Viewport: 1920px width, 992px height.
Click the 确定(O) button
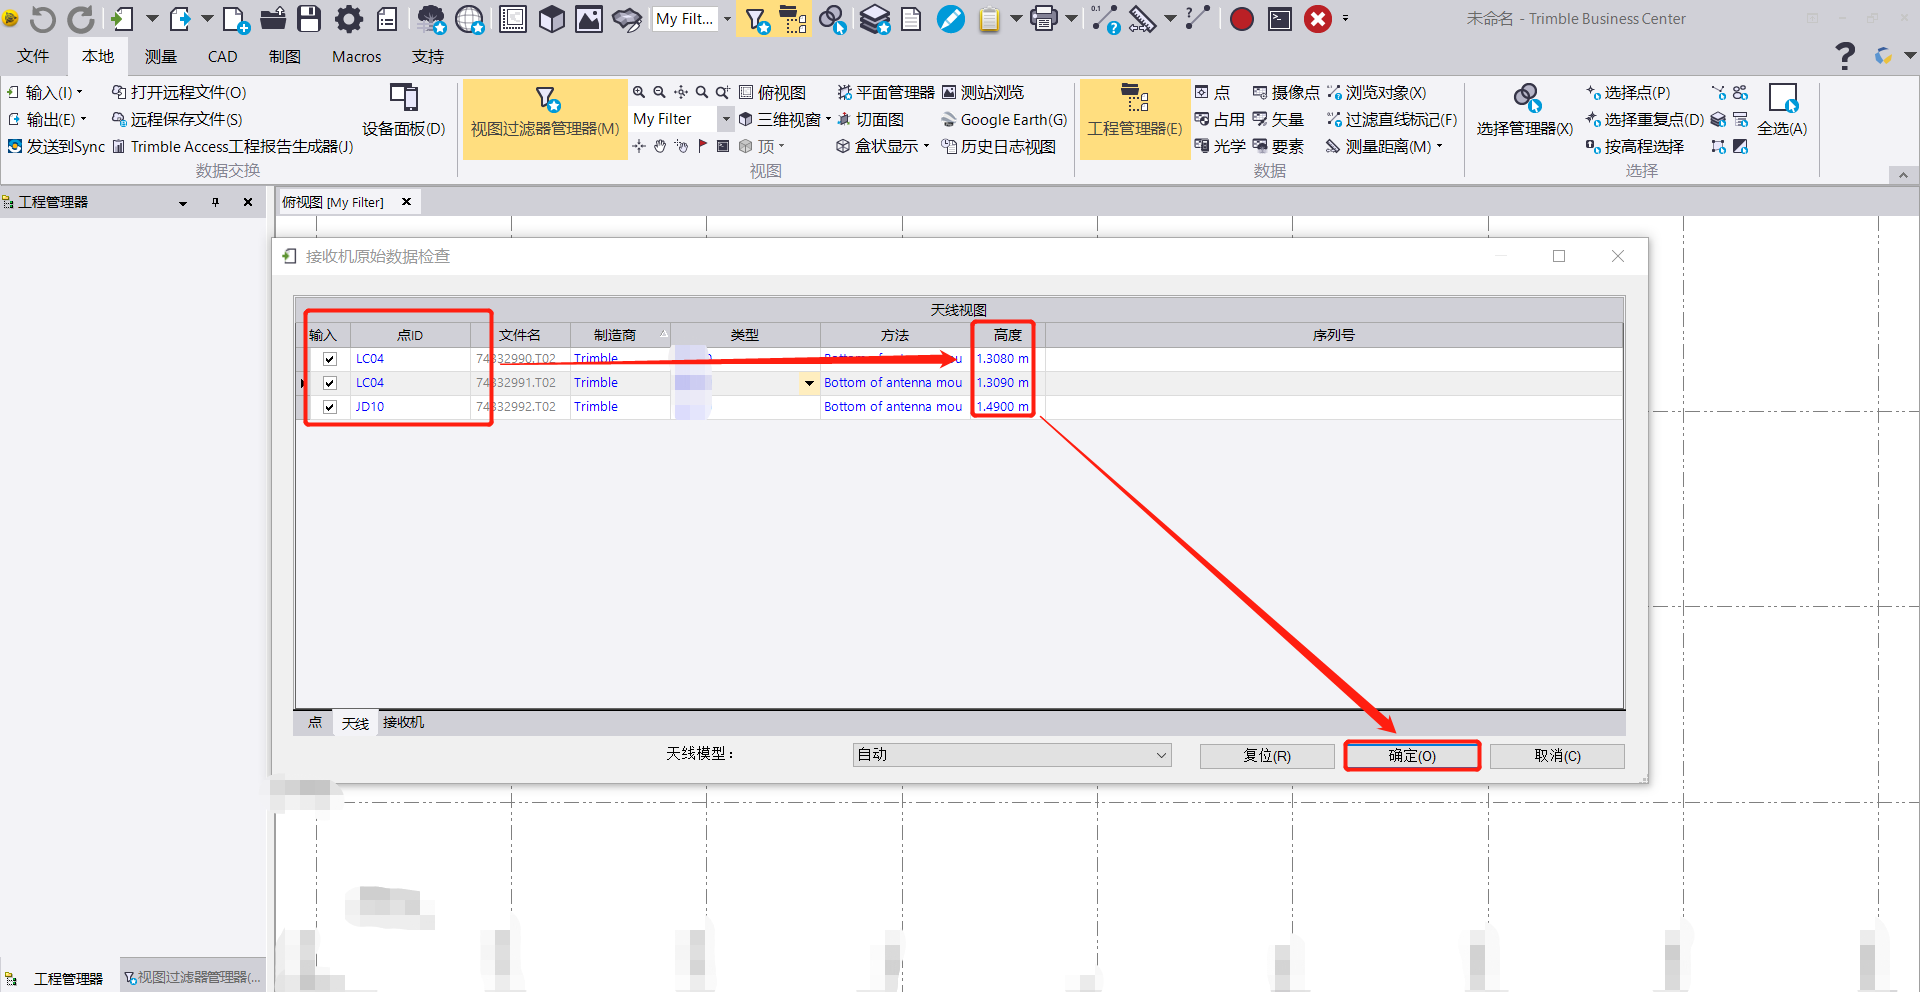click(1412, 756)
